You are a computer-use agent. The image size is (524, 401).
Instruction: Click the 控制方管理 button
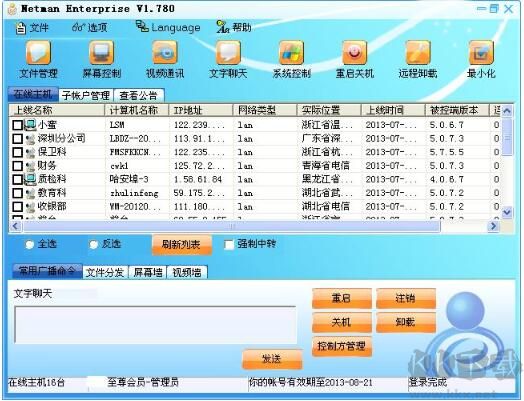[x=342, y=346]
